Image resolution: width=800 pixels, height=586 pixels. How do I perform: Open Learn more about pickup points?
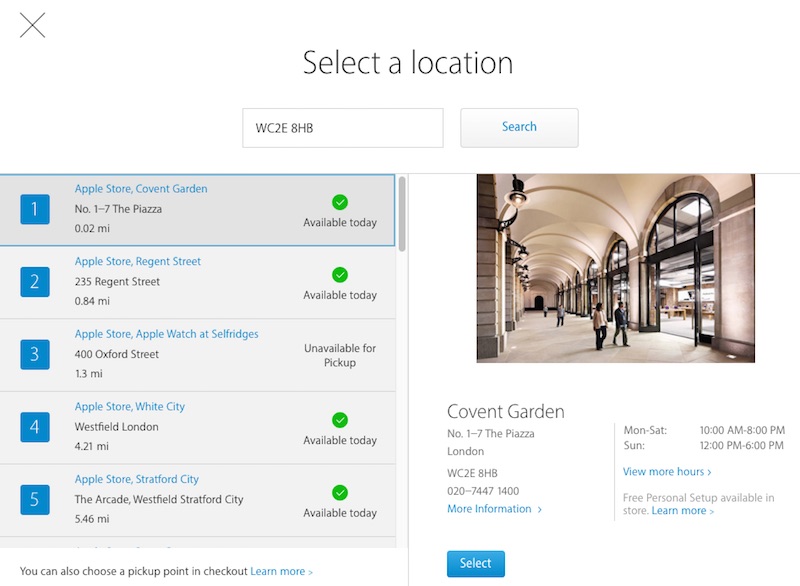(281, 571)
